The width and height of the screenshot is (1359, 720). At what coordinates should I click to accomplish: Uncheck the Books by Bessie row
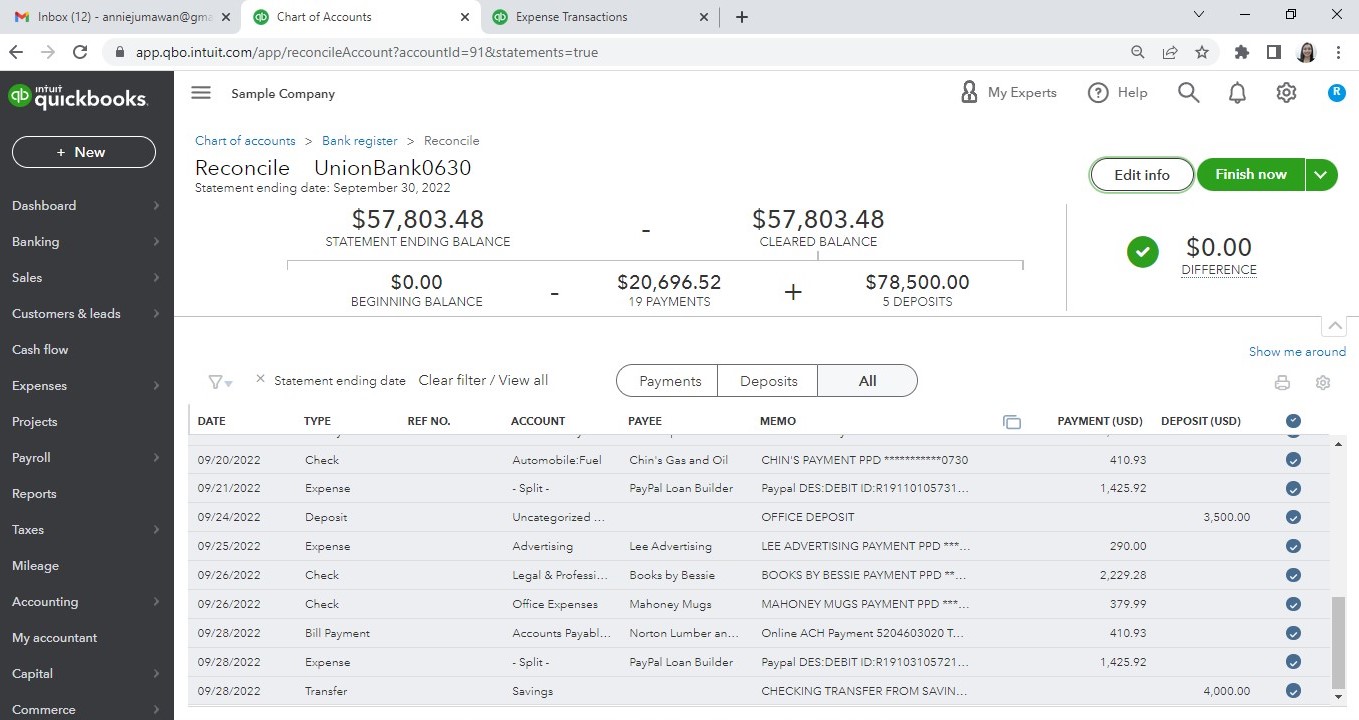(x=1293, y=575)
